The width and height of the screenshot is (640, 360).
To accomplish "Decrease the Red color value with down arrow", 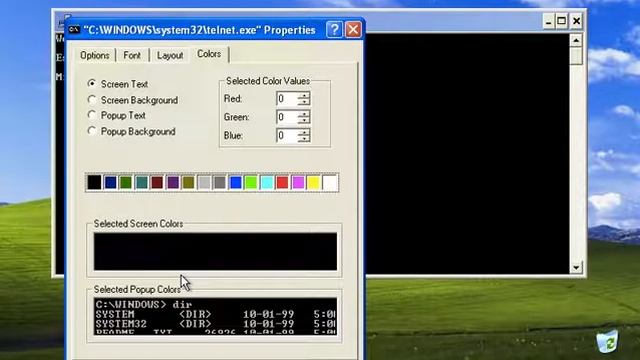I will click(304, 102).
